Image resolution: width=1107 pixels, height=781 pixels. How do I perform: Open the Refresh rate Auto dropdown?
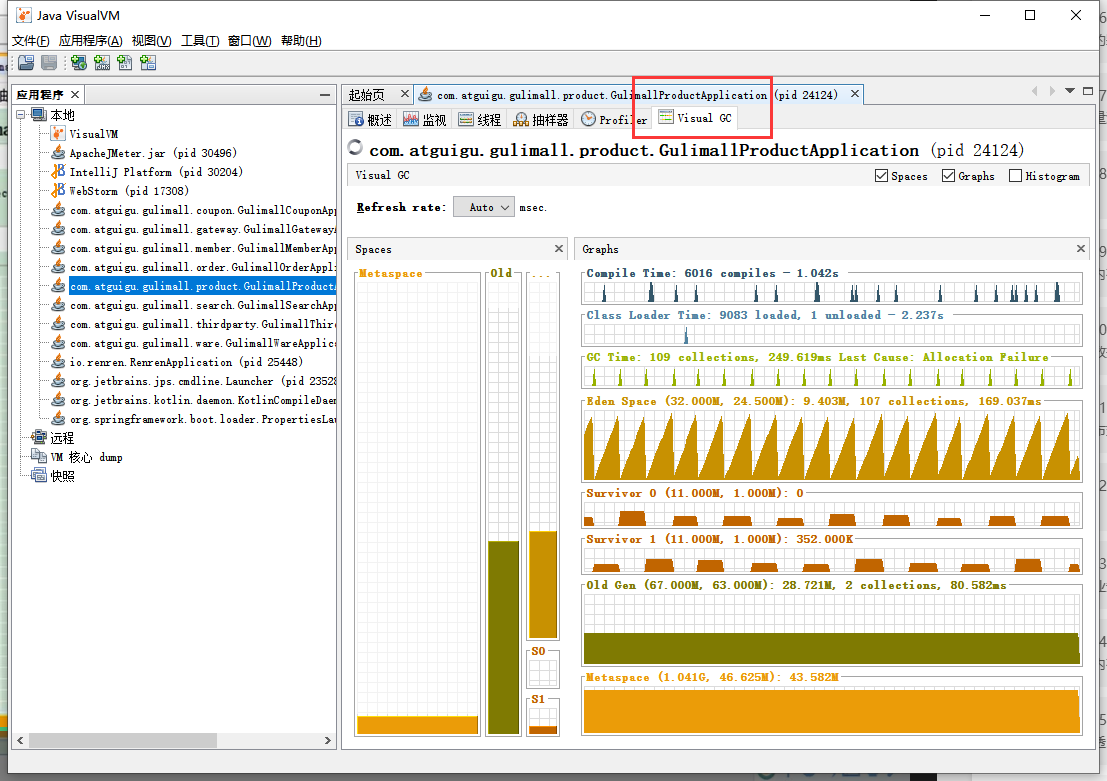484,207
